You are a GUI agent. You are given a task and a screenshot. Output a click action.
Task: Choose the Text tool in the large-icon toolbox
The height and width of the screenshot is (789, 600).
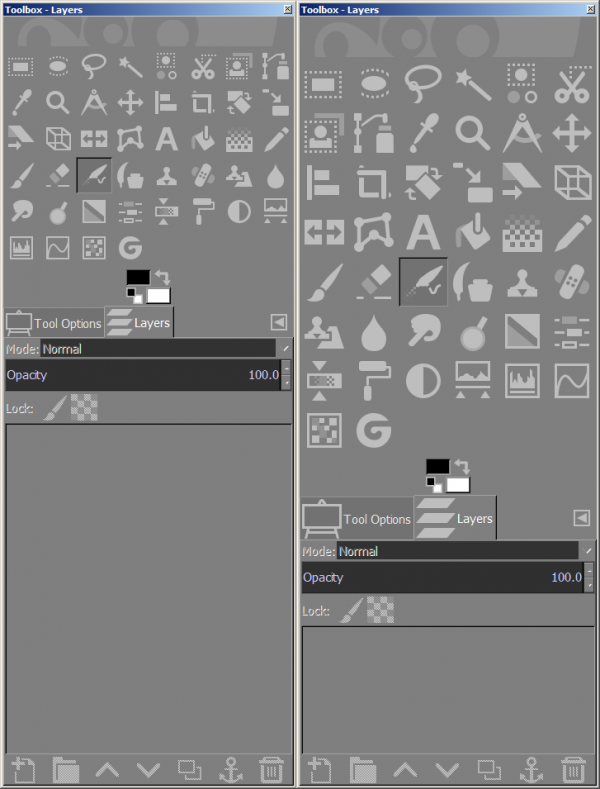pyautogui.click(x=423, y=232)
